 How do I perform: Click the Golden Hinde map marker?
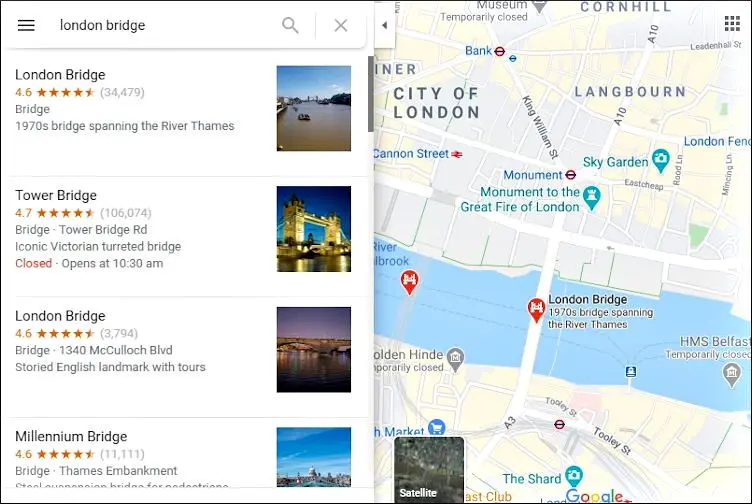pos(456,356)
